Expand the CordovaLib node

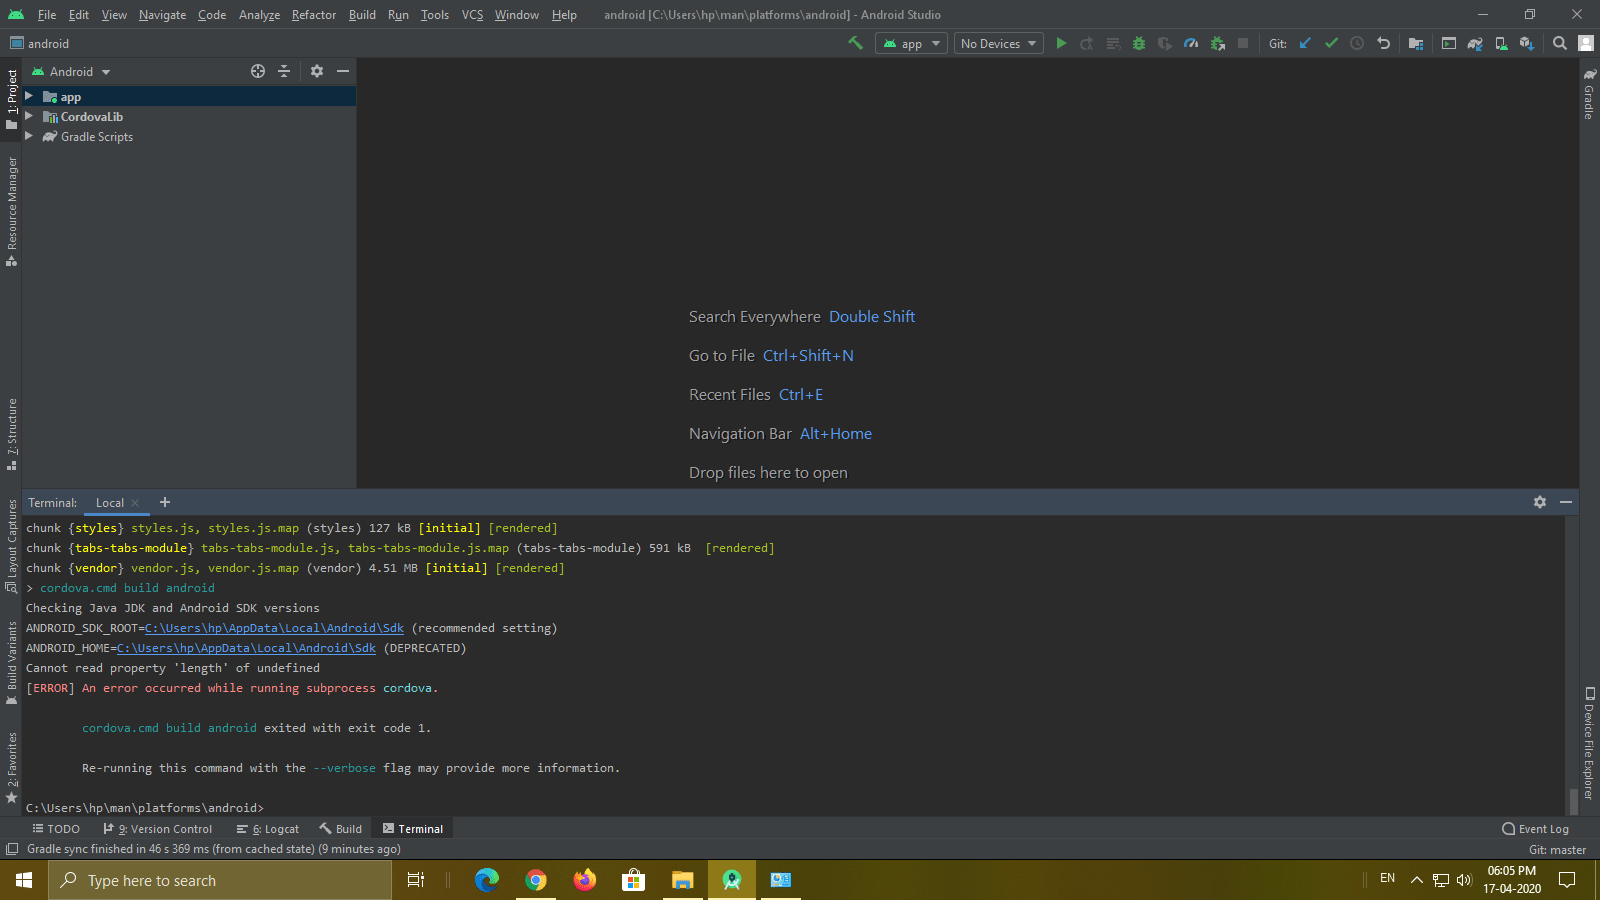(x=29, y=116)
